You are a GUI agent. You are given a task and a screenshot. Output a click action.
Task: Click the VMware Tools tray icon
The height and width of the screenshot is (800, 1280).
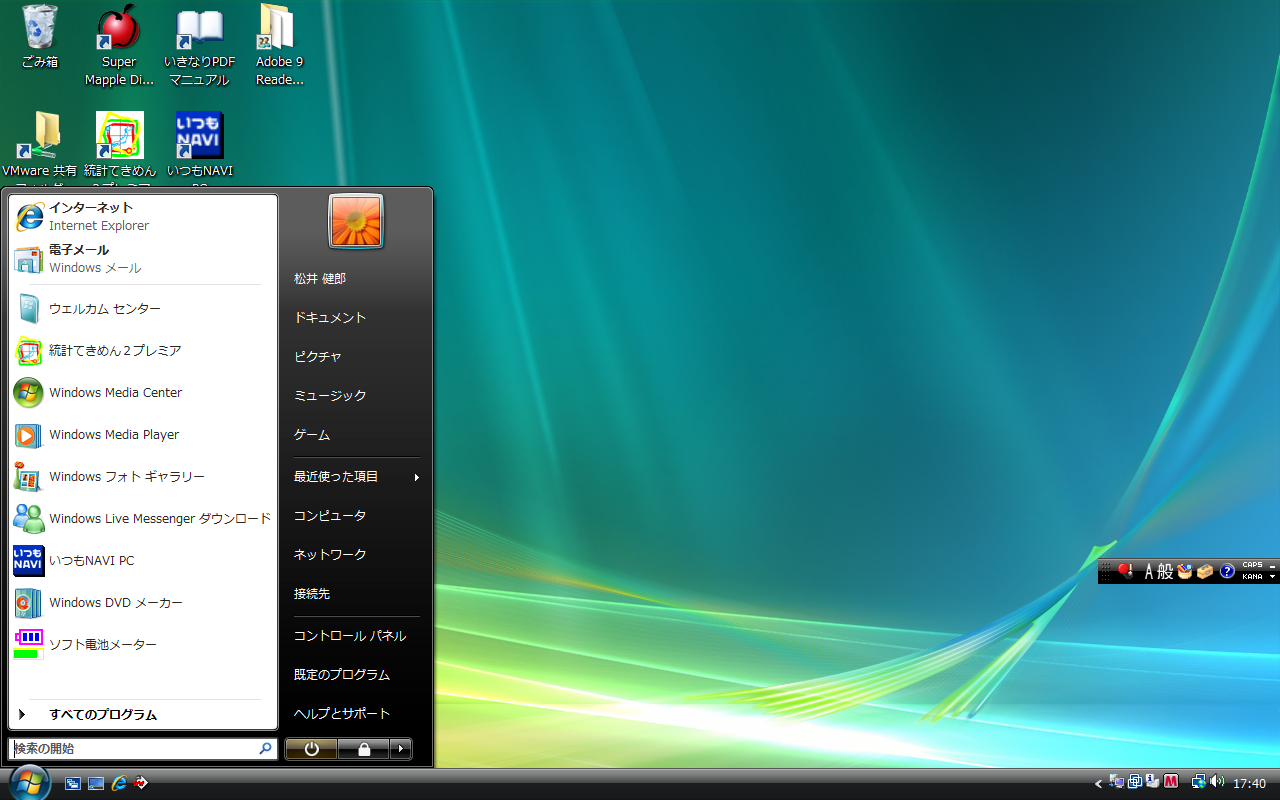click(1135, 782)
